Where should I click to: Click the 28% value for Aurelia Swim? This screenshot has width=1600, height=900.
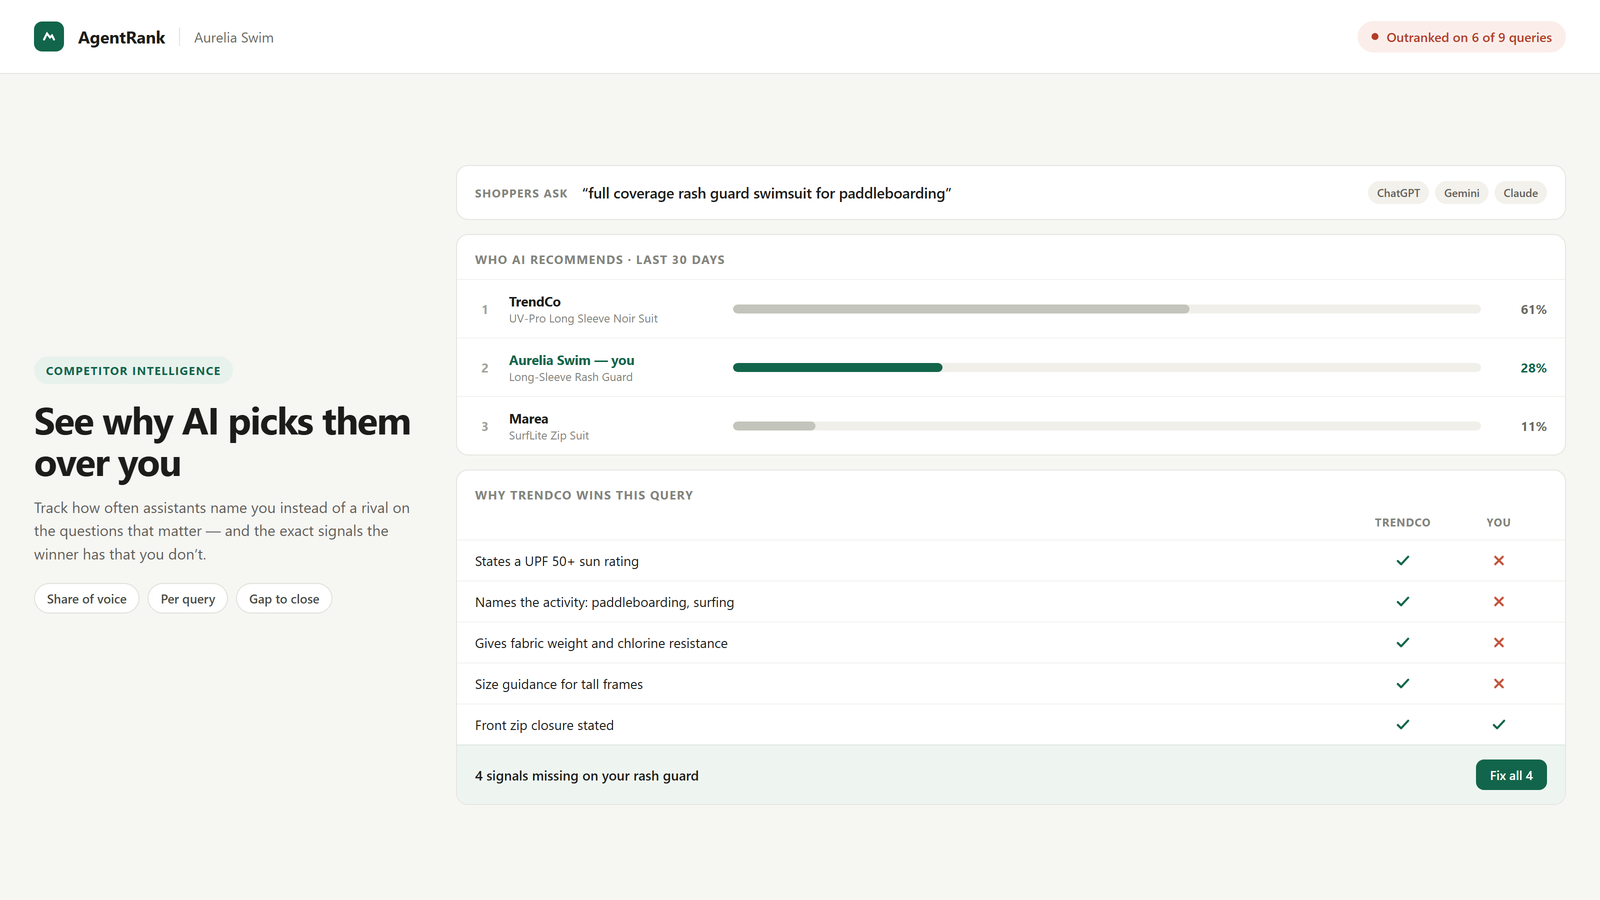pos(1533,368)
